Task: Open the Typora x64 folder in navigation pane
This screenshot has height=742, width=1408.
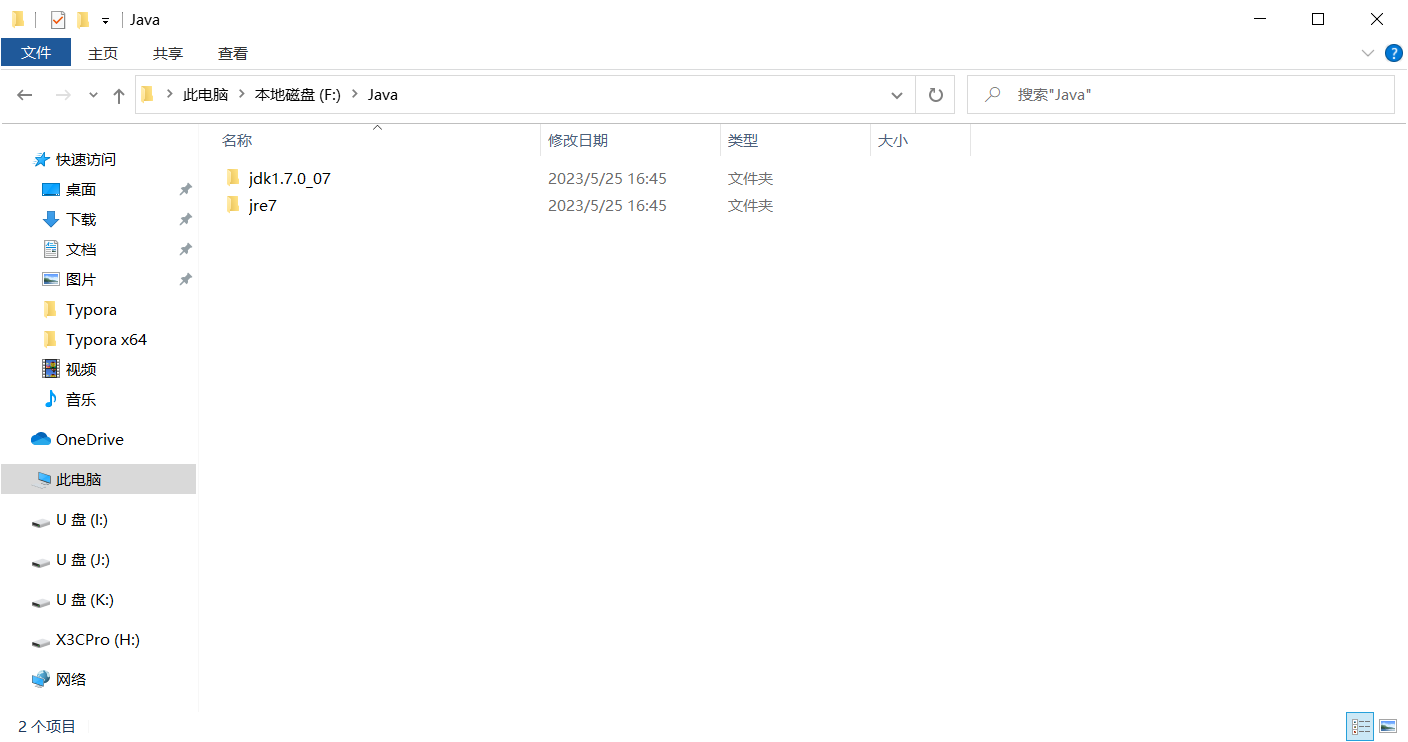Action: (106, 339)
